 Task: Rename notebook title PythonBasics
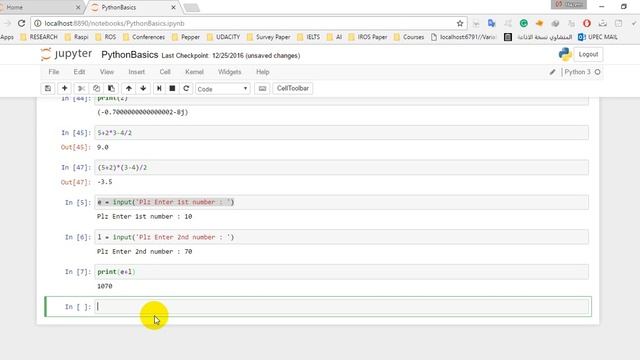[x=129, y=55]
